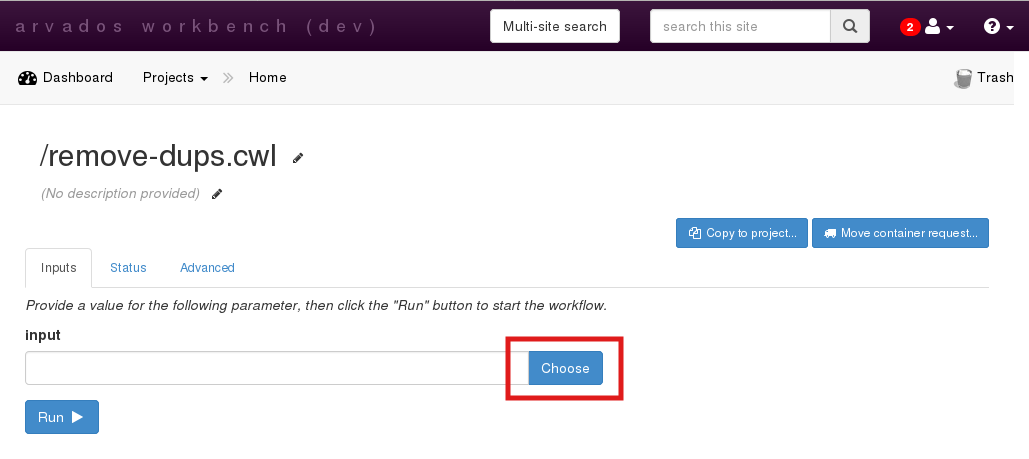Open the Advanced tab
The width and height of the screenshot is (1029, 459).
[x=207, y=268]
